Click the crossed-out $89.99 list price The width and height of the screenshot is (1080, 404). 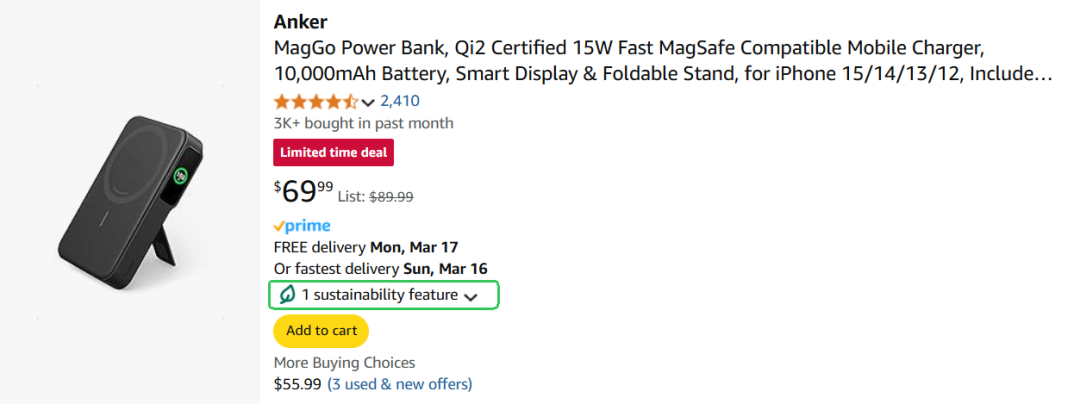[392, 197]
